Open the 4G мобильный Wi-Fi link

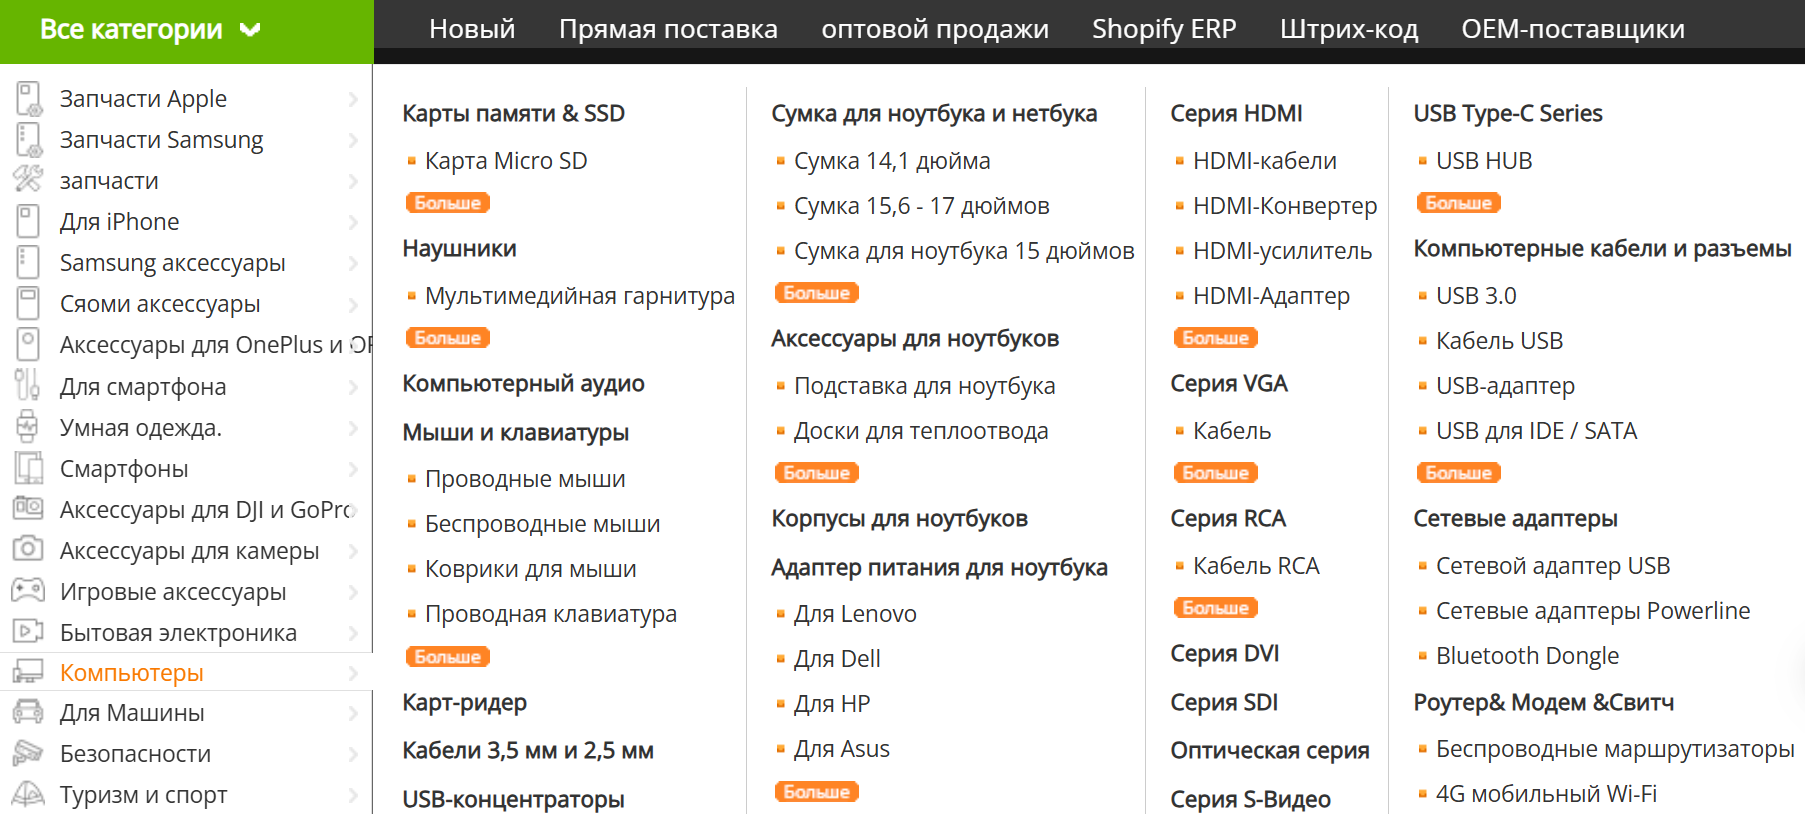point(1546,794)
